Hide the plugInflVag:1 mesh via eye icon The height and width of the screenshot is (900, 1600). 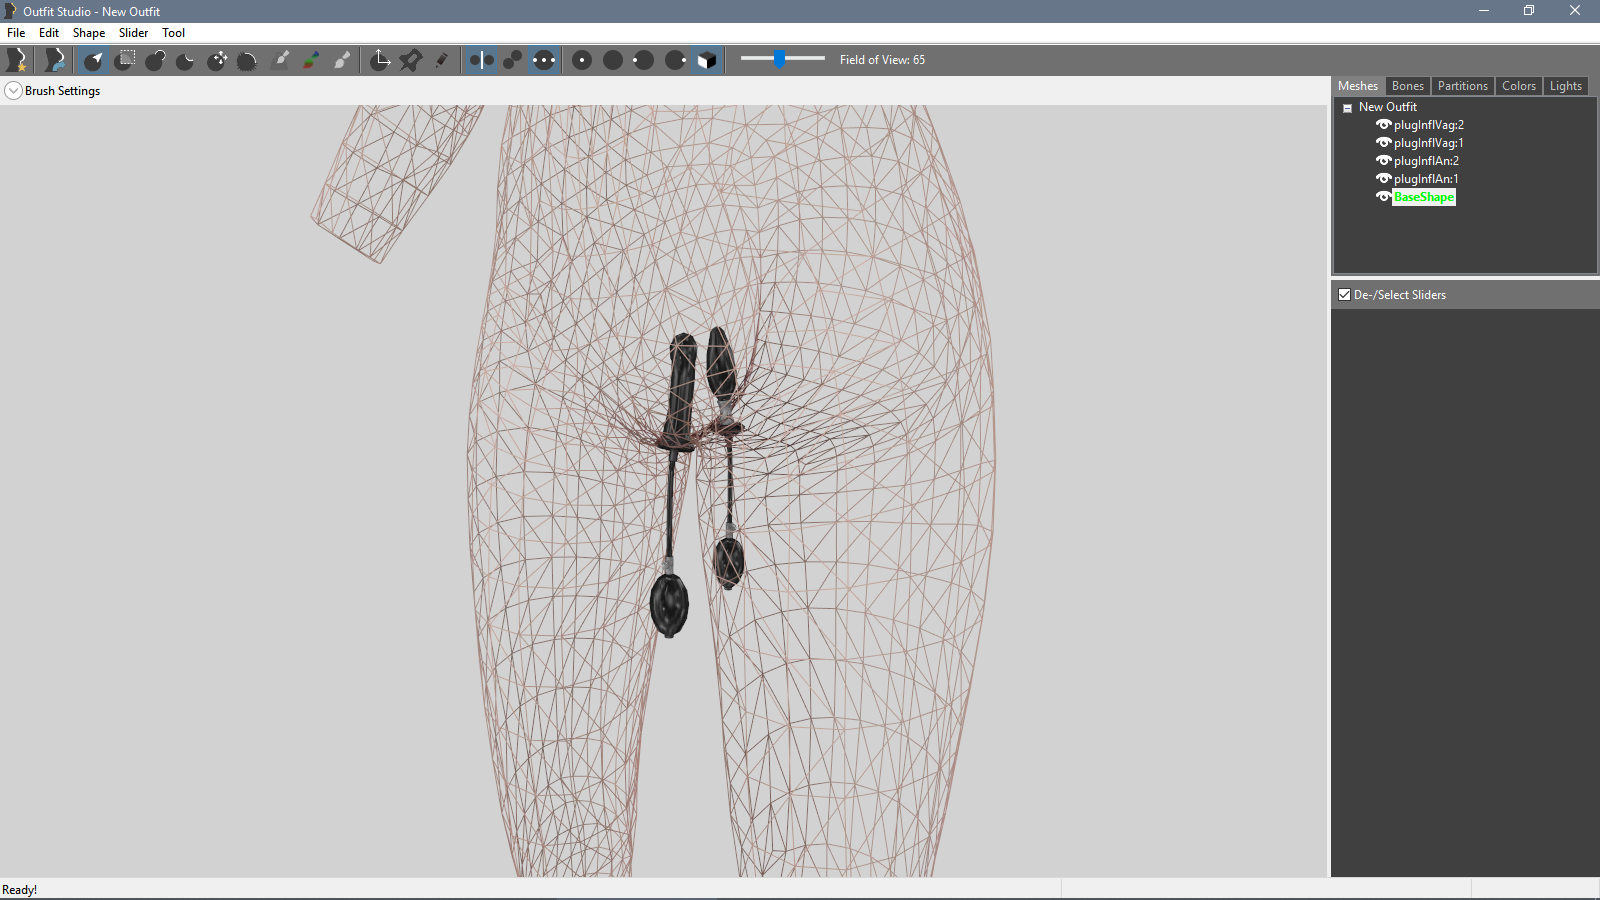(1384, 143)
